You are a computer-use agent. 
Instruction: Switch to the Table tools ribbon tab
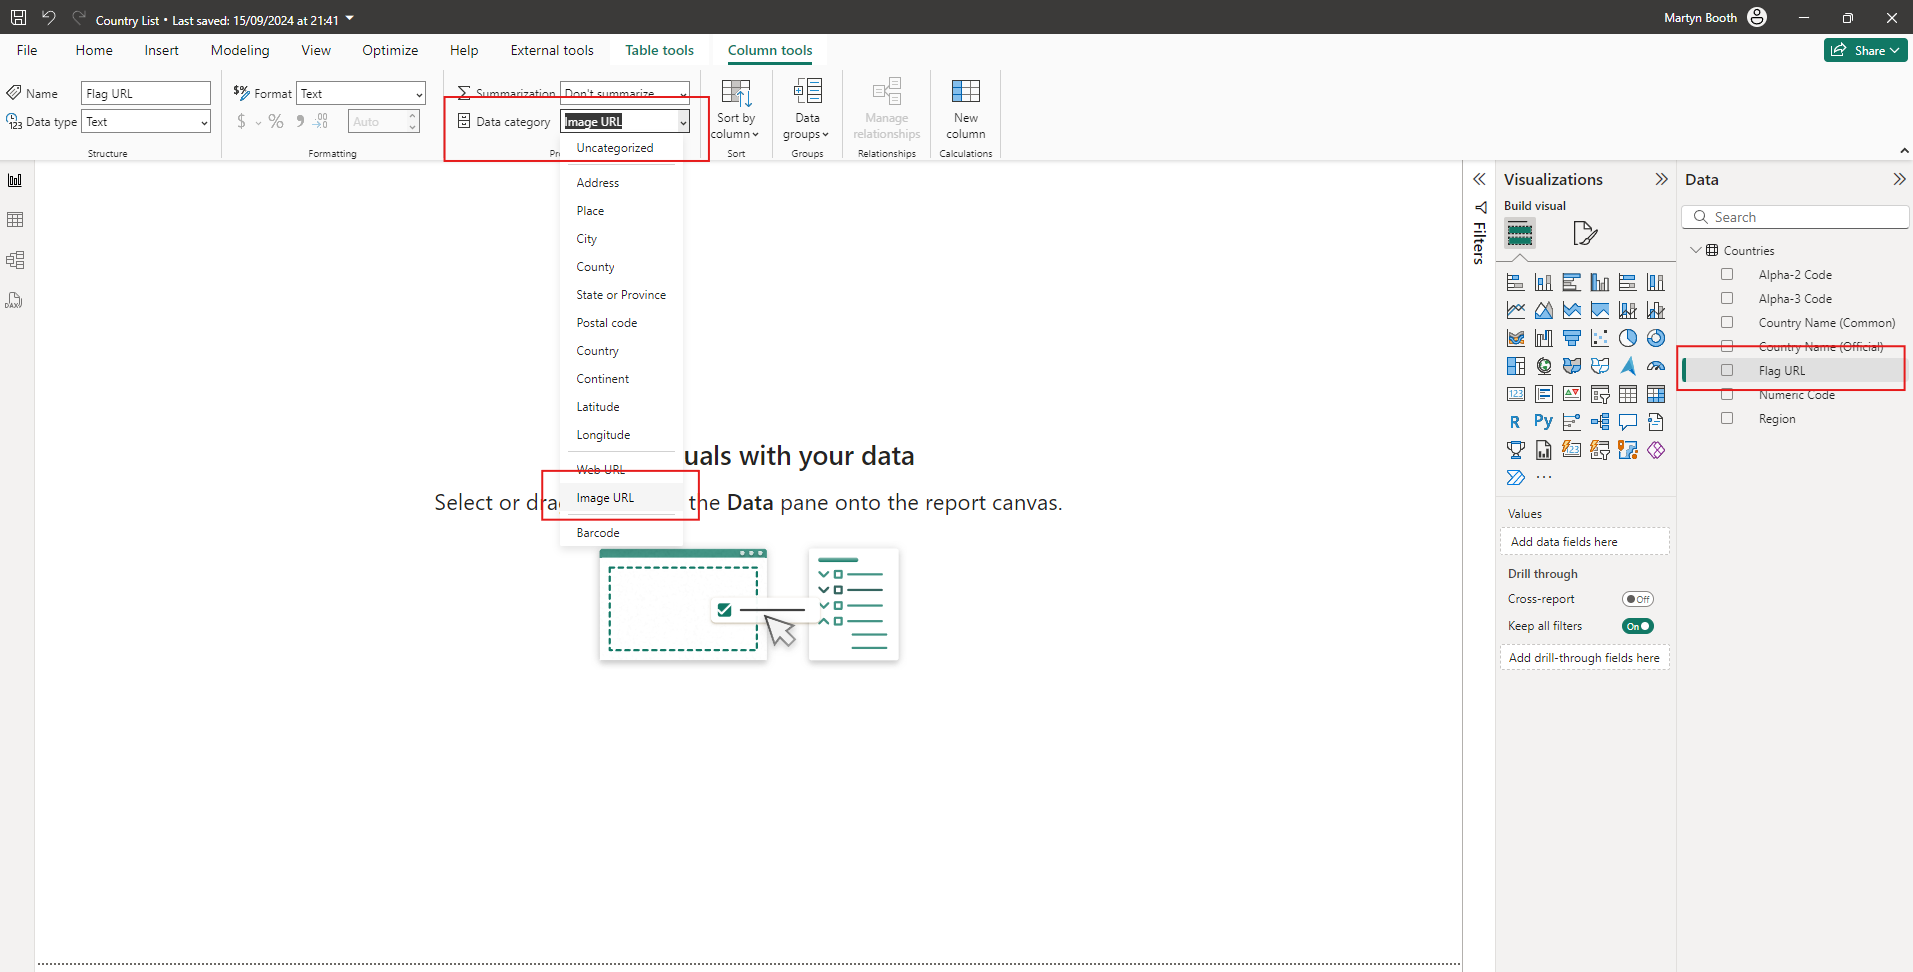659,50
